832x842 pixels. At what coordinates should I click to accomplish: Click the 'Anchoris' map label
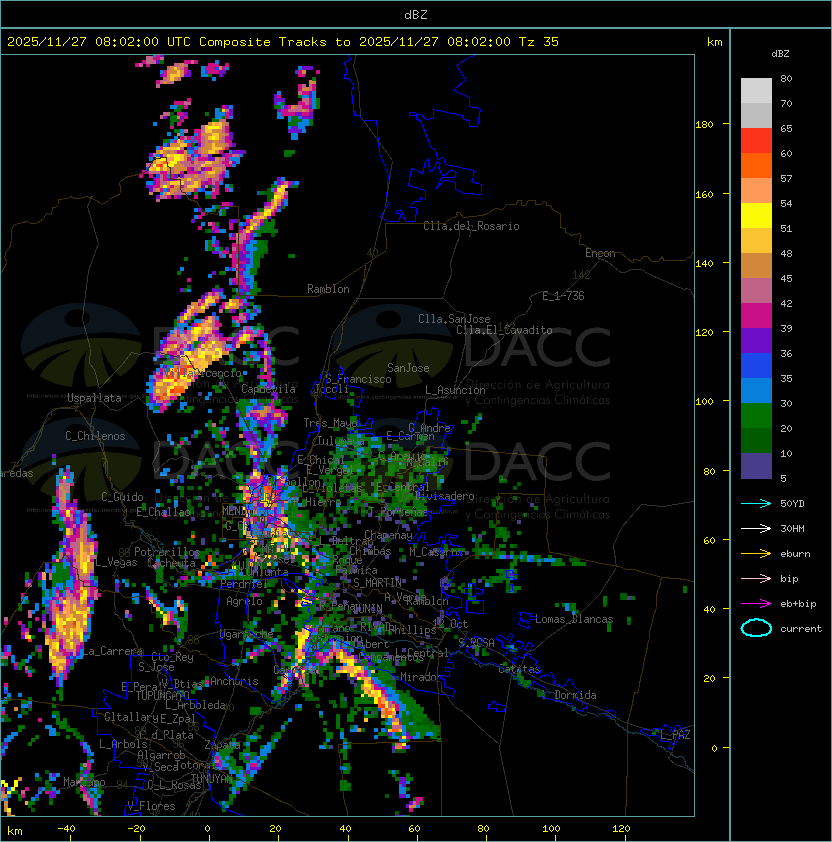234,681
